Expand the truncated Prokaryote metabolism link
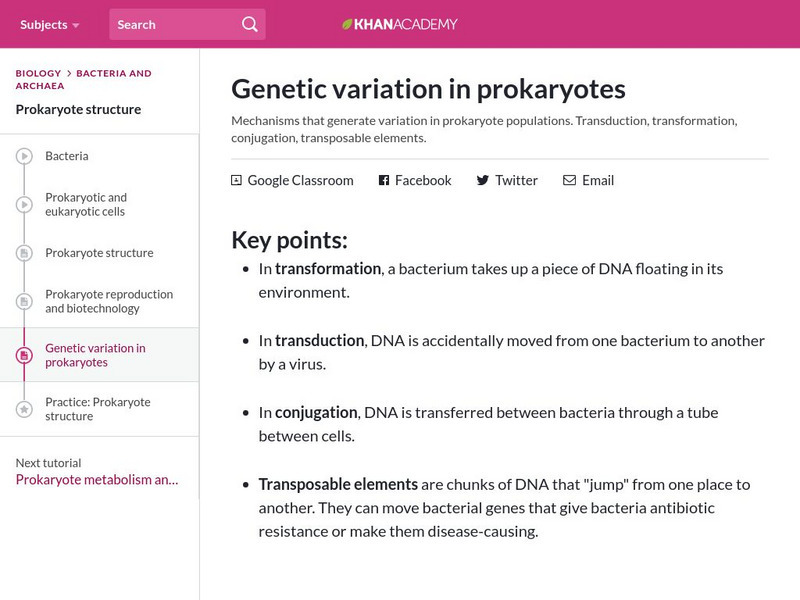 point(96,480)
